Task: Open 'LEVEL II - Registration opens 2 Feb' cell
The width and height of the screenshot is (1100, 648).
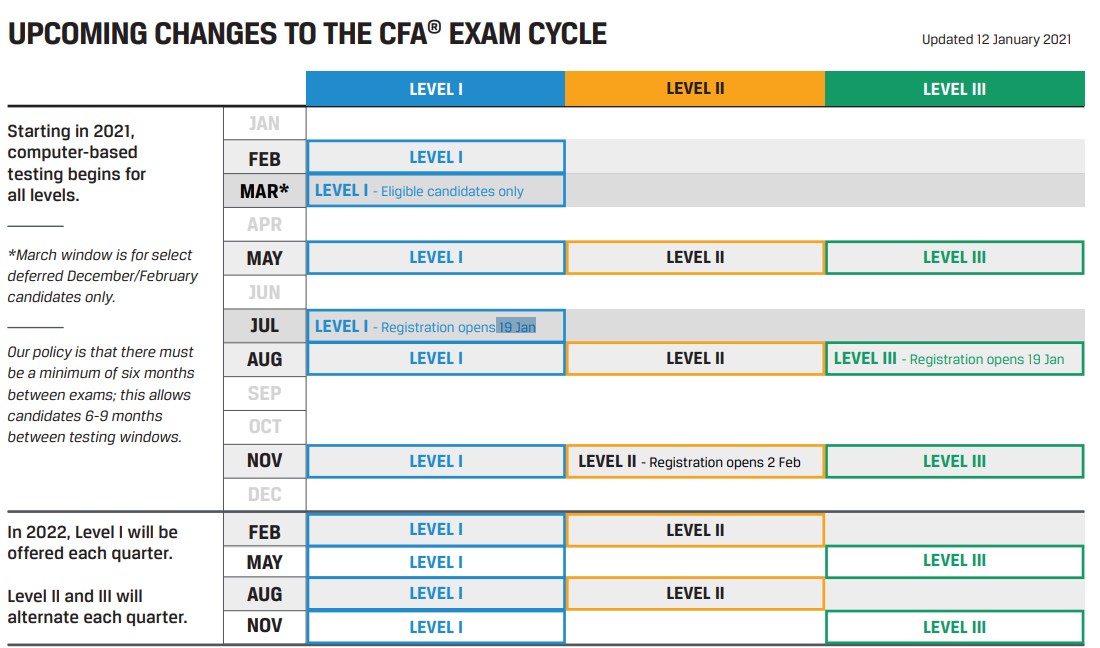Action: (x=695, y=461)
